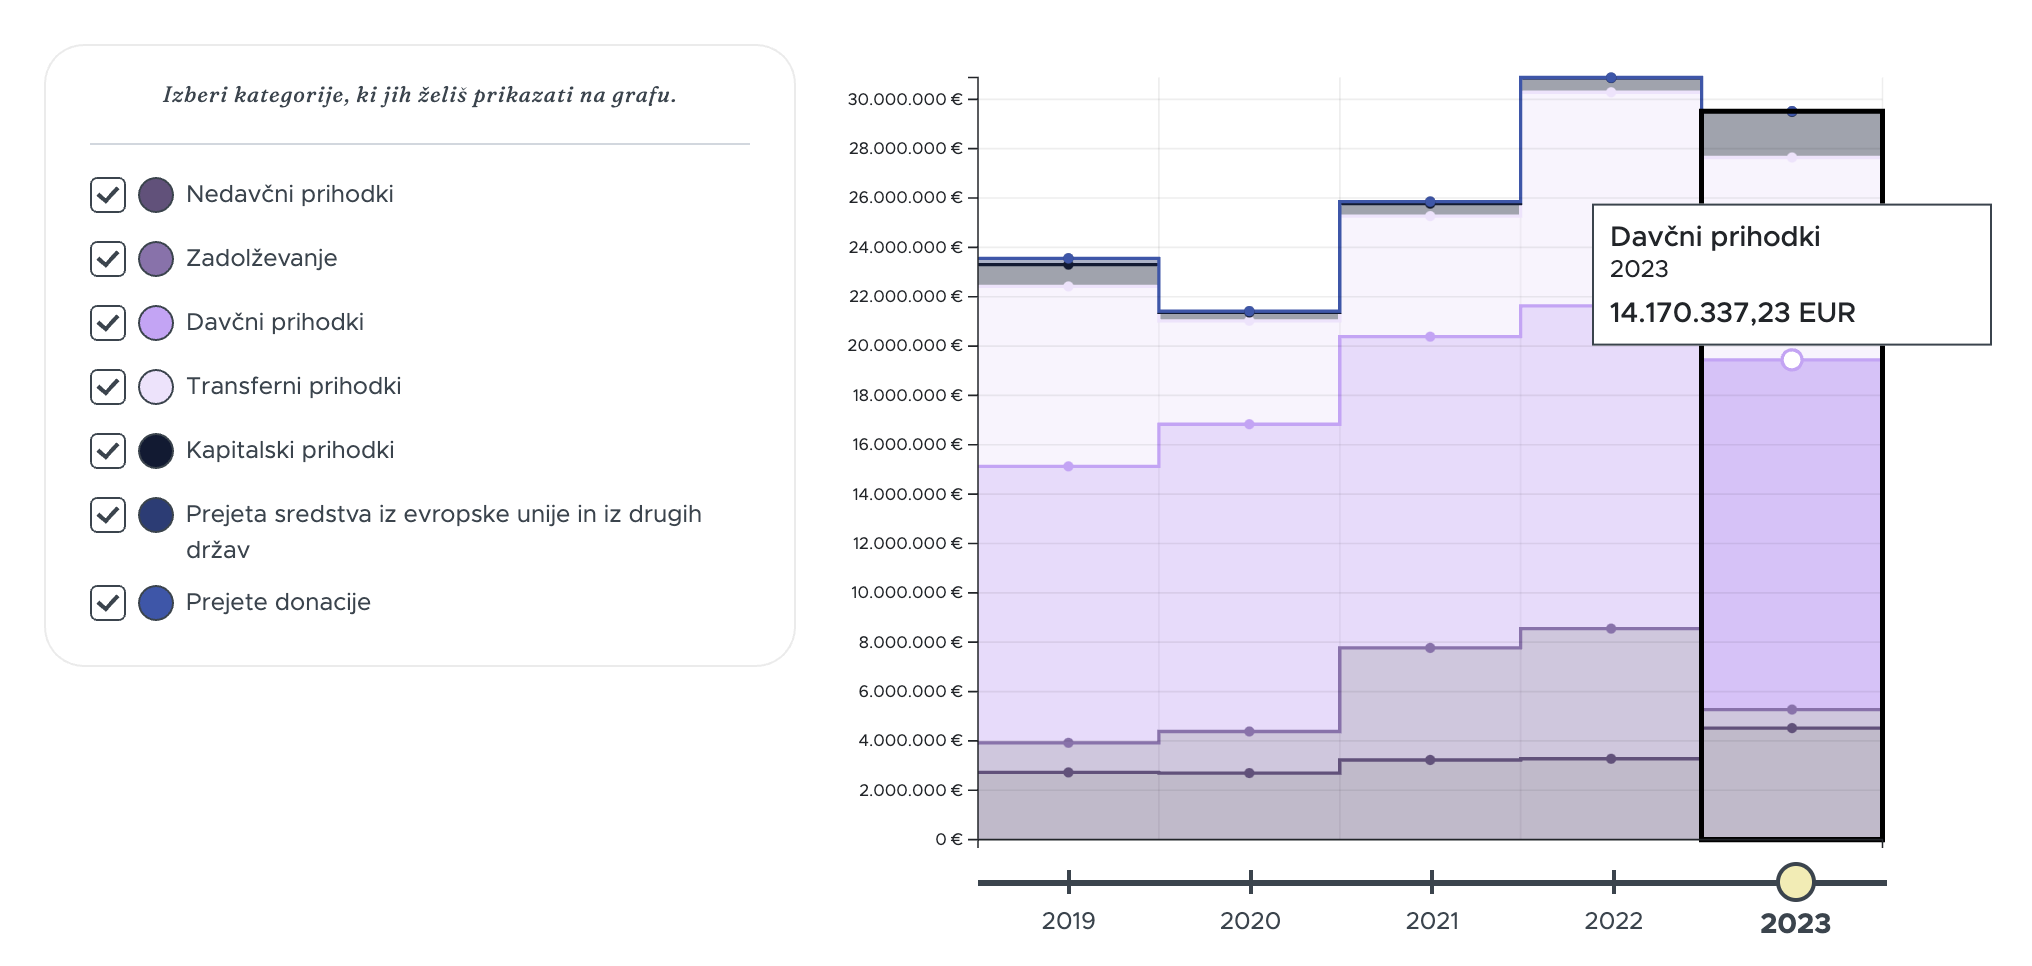Toggle the Zadolževanje checkbox
Image resolution: width=2032 pixels, height=966 pixels.
[108, 259]
